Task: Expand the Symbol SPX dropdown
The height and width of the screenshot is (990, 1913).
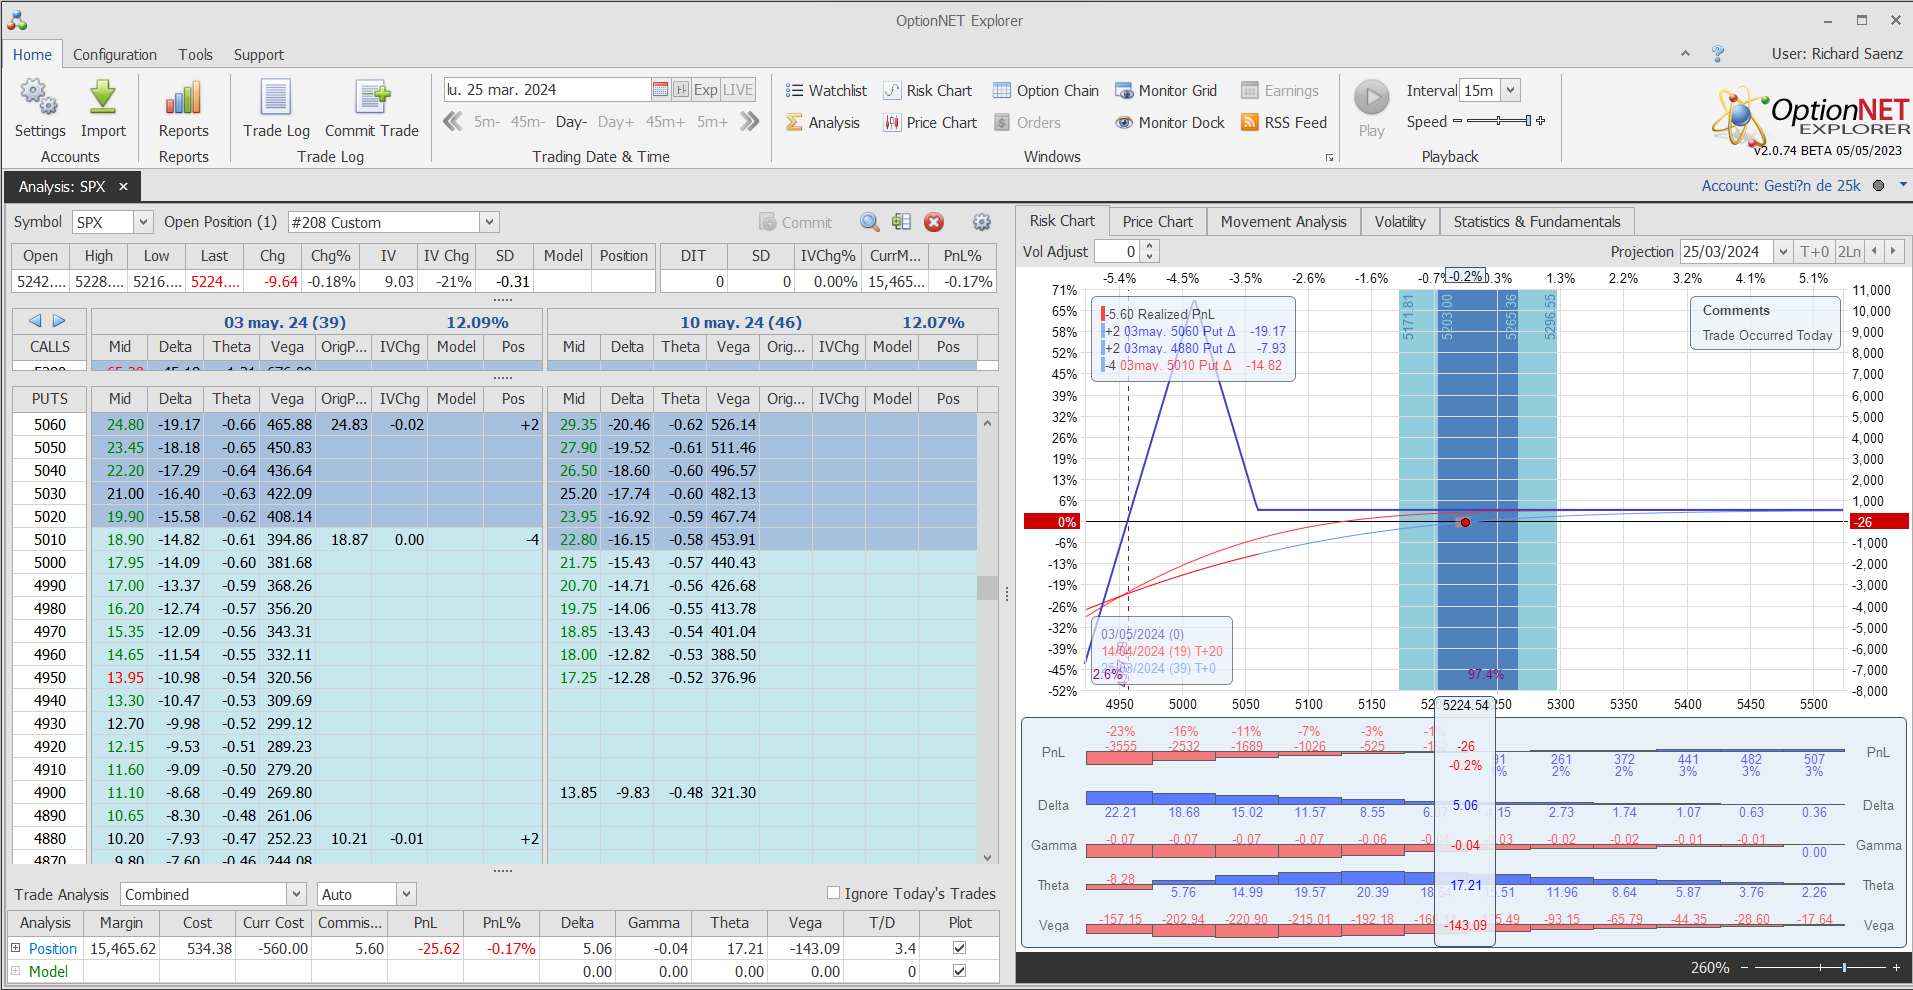Action: (x=143, y=222)
